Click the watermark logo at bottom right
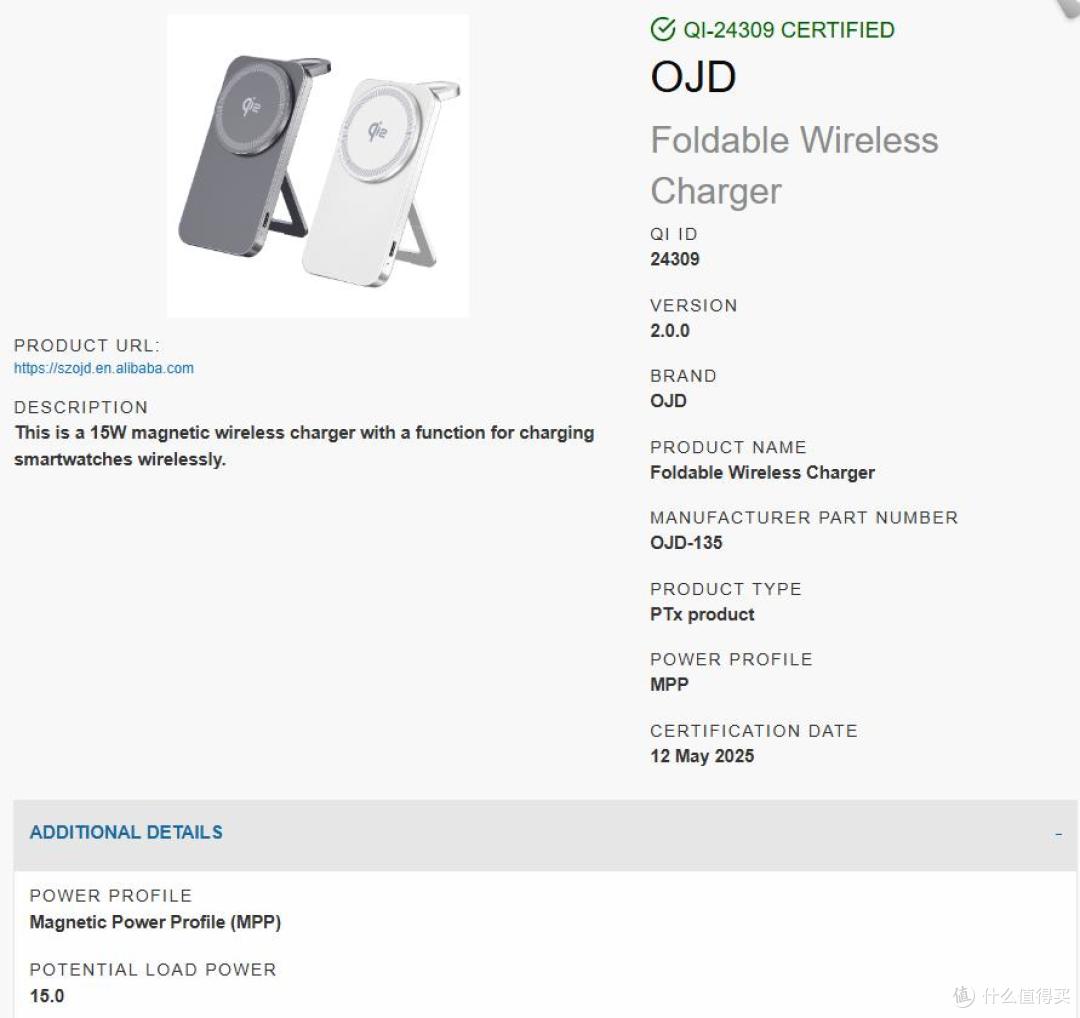 point(1012,996)
